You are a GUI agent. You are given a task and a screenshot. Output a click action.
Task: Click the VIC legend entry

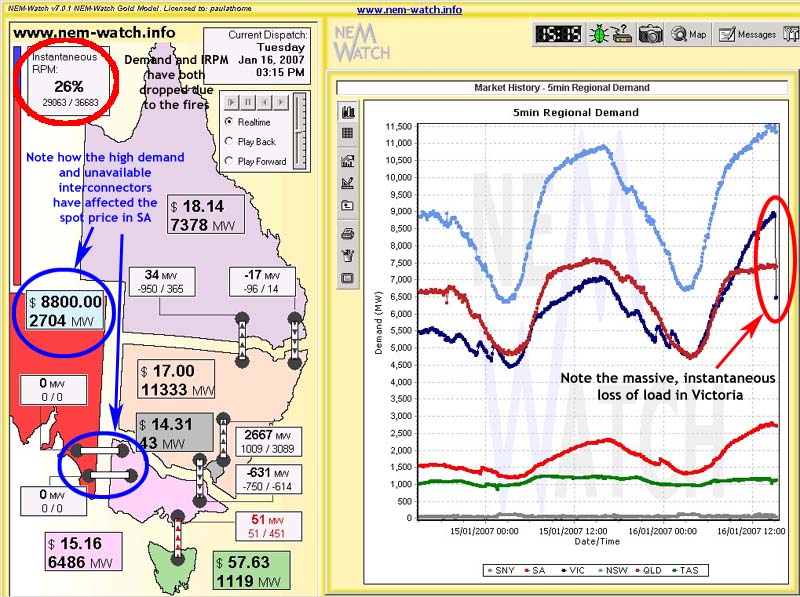(572, 570)
